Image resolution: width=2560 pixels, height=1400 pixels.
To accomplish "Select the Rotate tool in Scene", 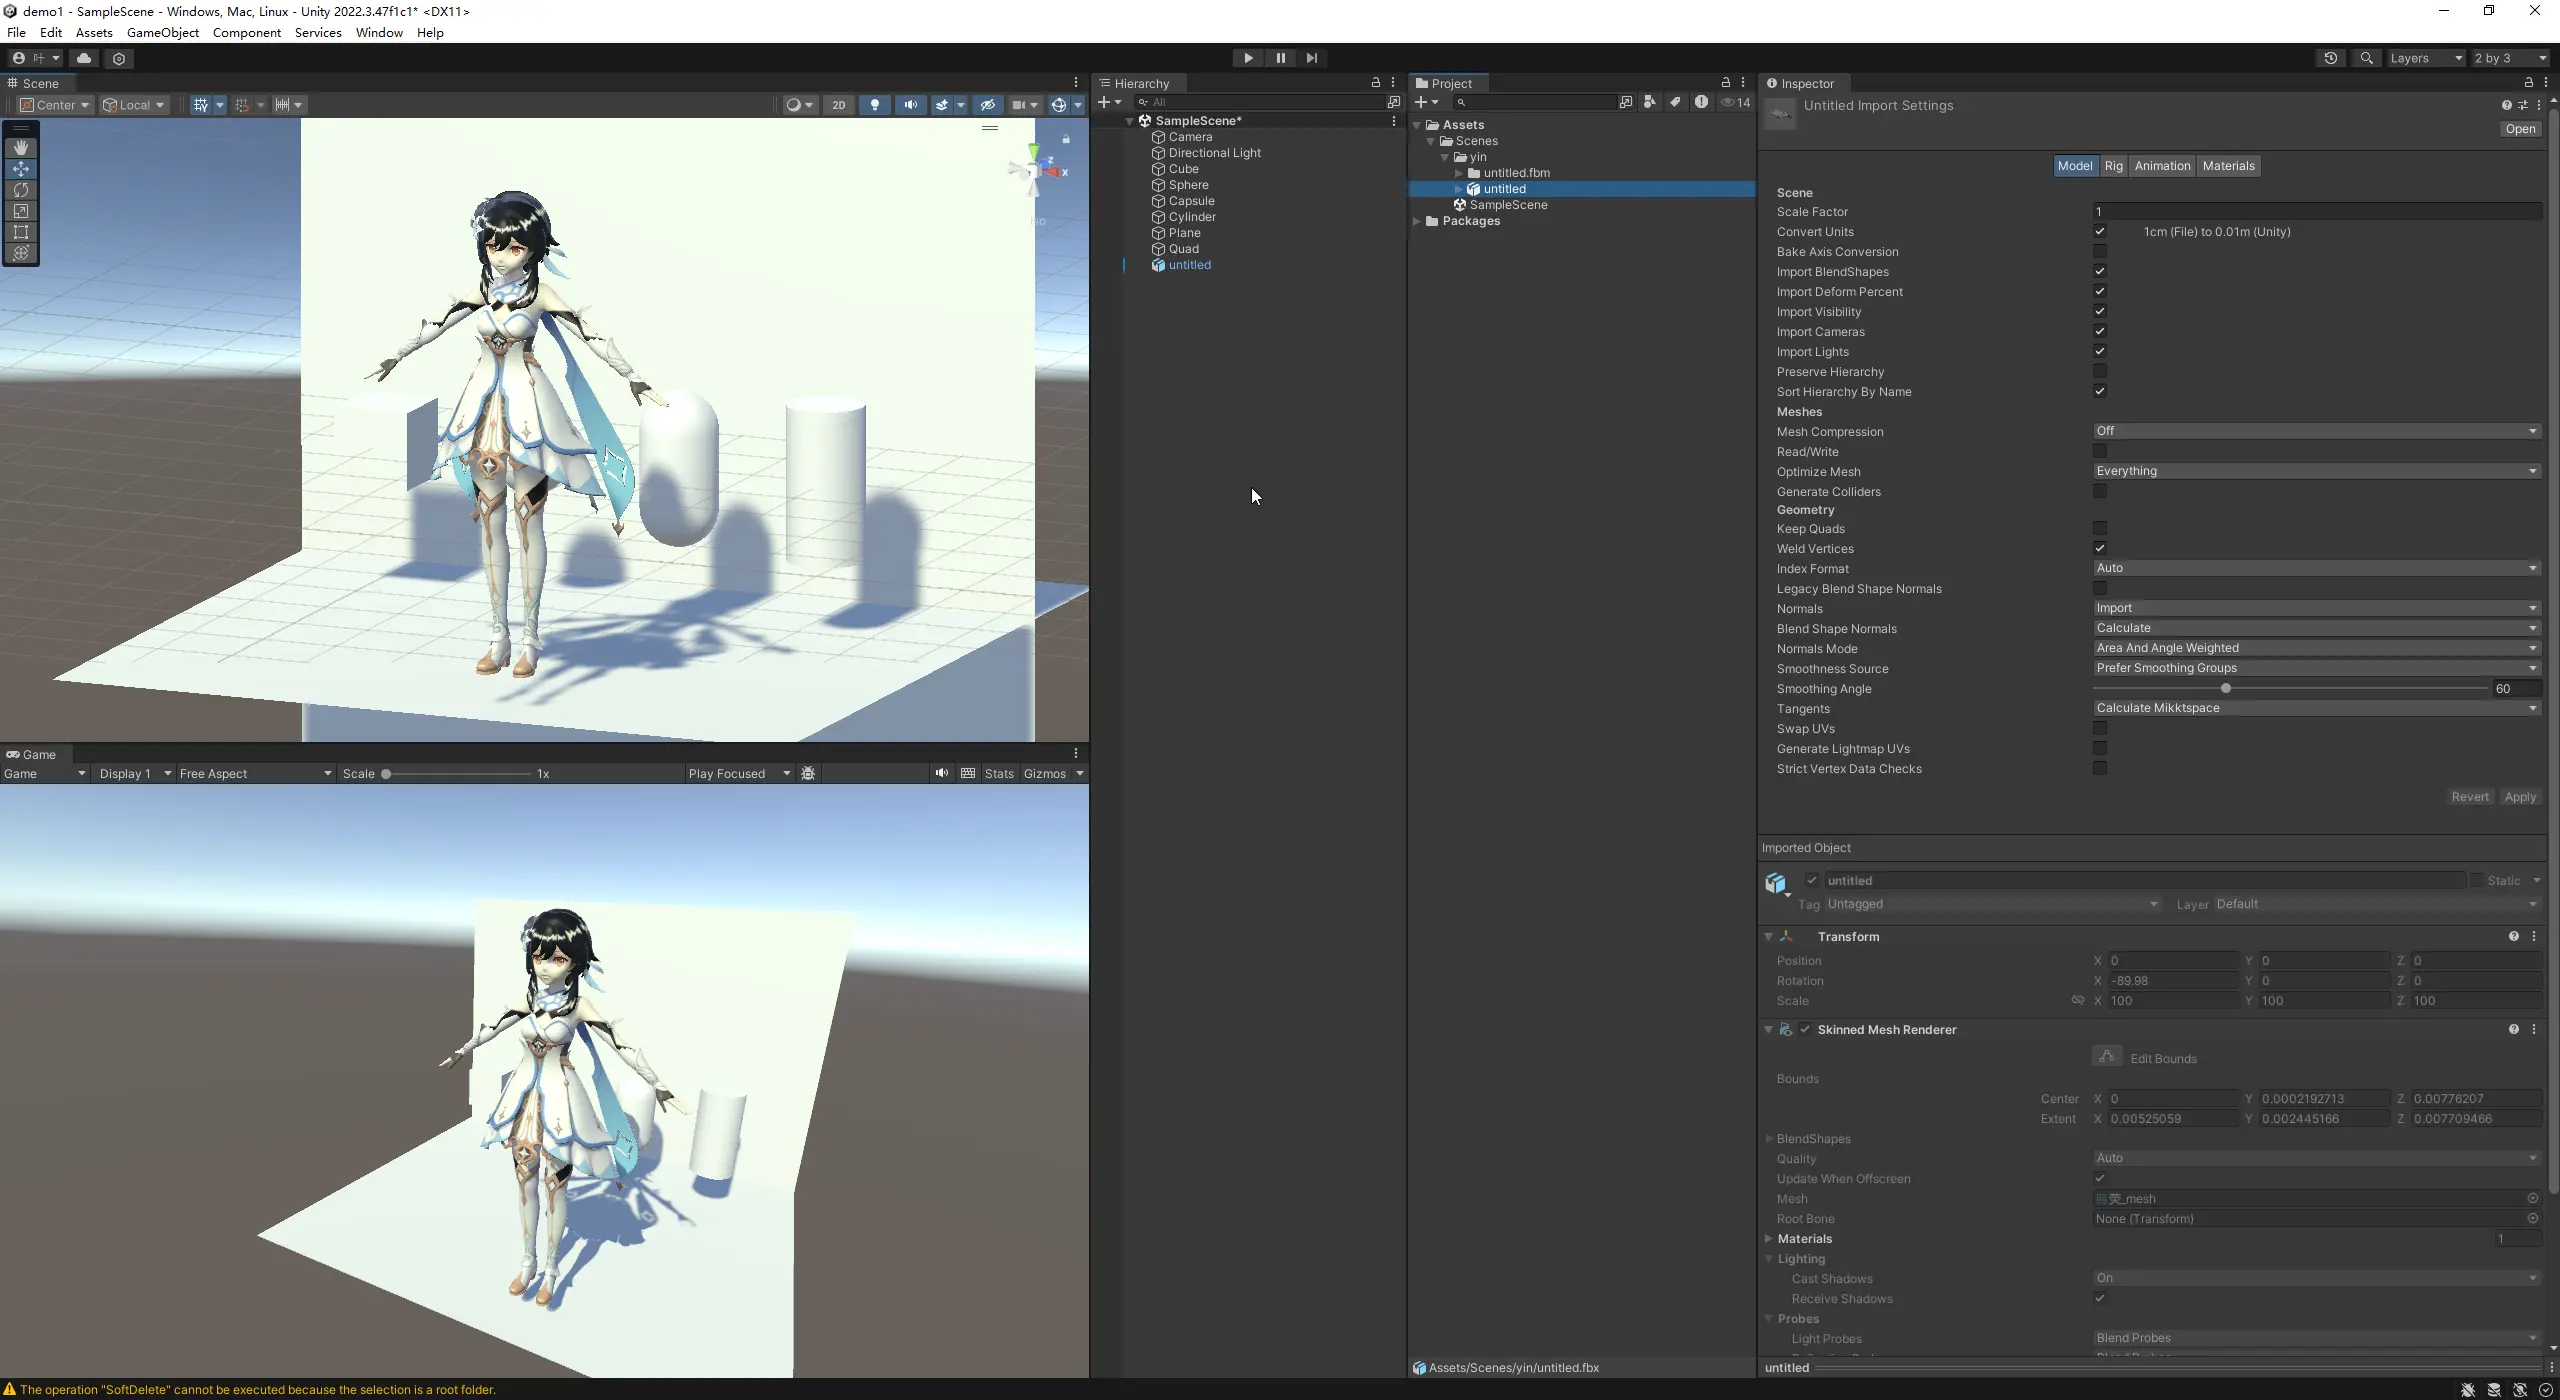I will [21, 190].
